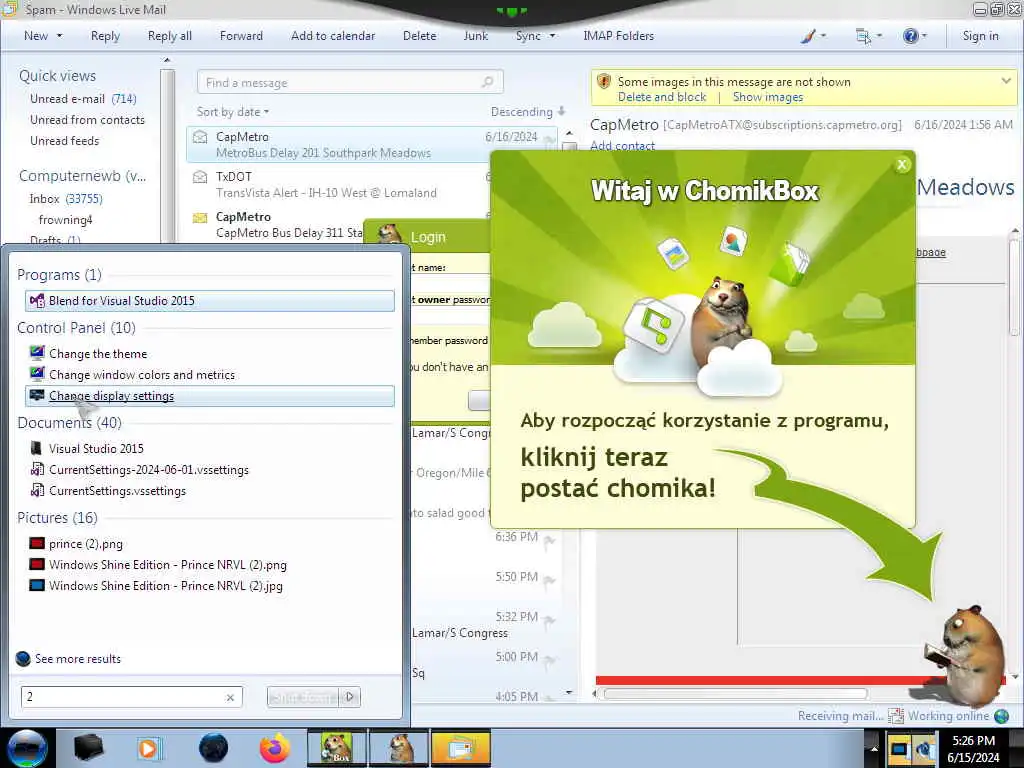Click the Add contact link
Viewport: 1024px width, 768px height.
[x=622, y=145]
